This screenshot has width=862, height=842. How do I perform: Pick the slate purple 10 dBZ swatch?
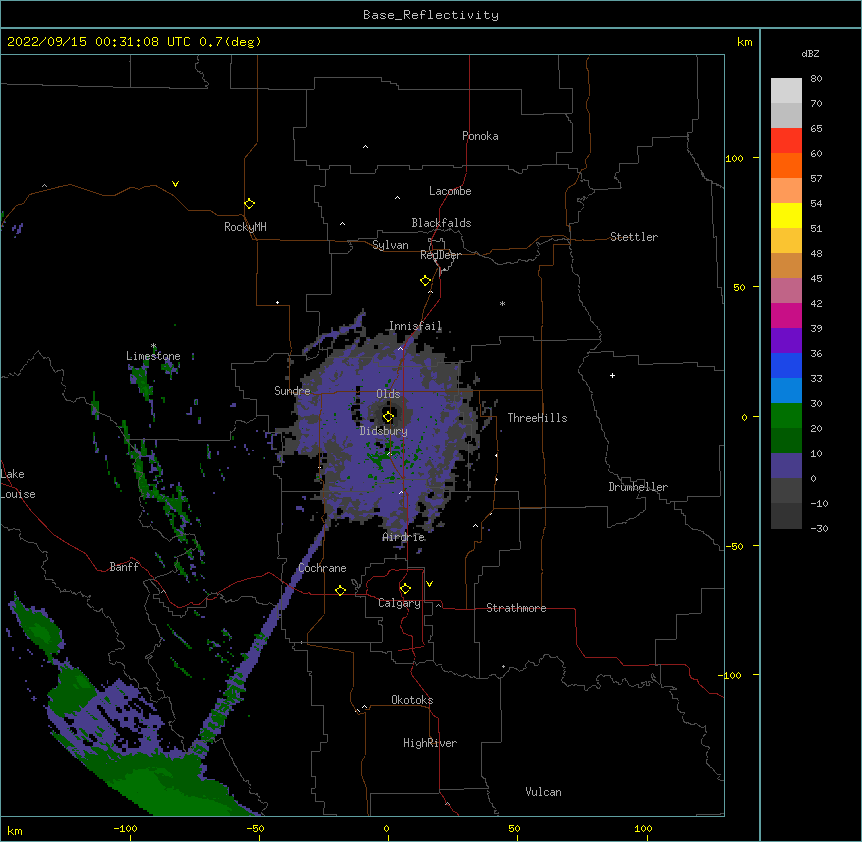tap(786, 466)
